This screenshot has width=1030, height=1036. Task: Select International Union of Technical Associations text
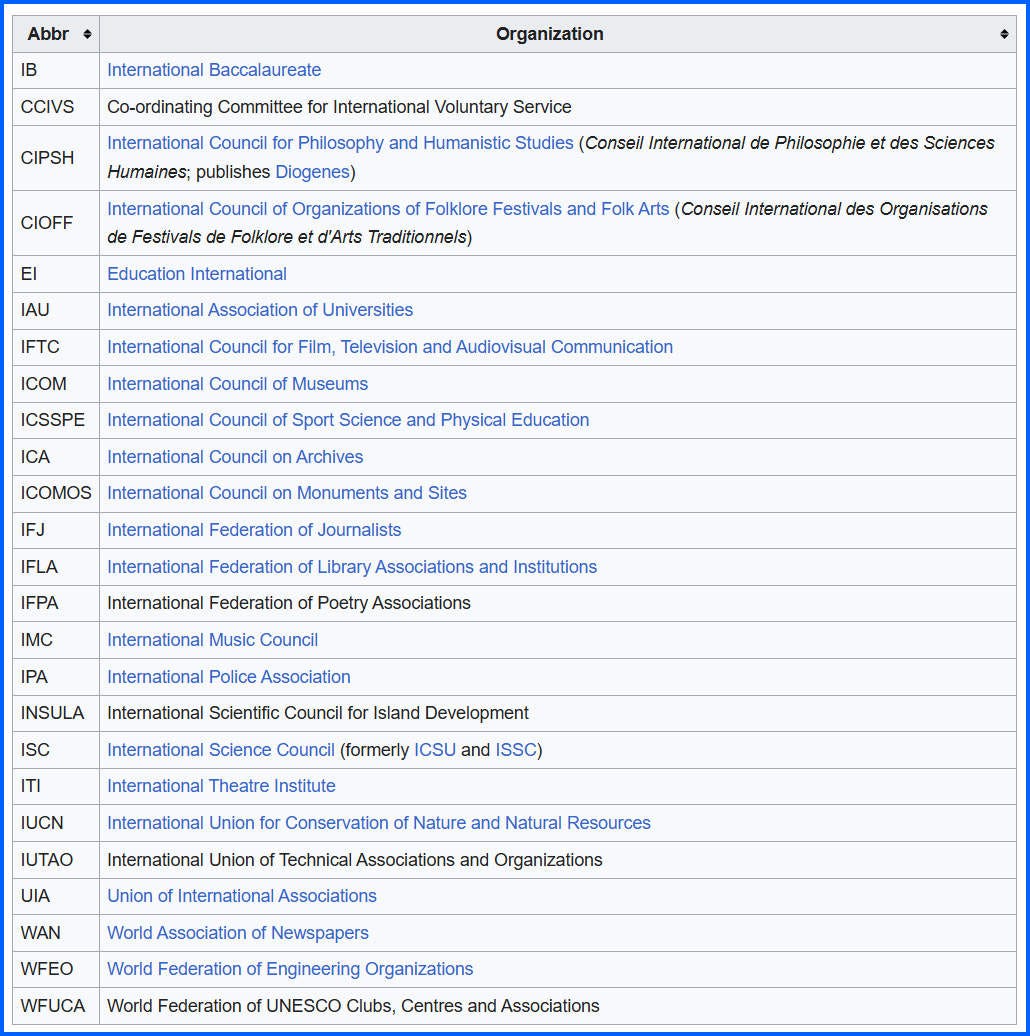pos(355,860)
